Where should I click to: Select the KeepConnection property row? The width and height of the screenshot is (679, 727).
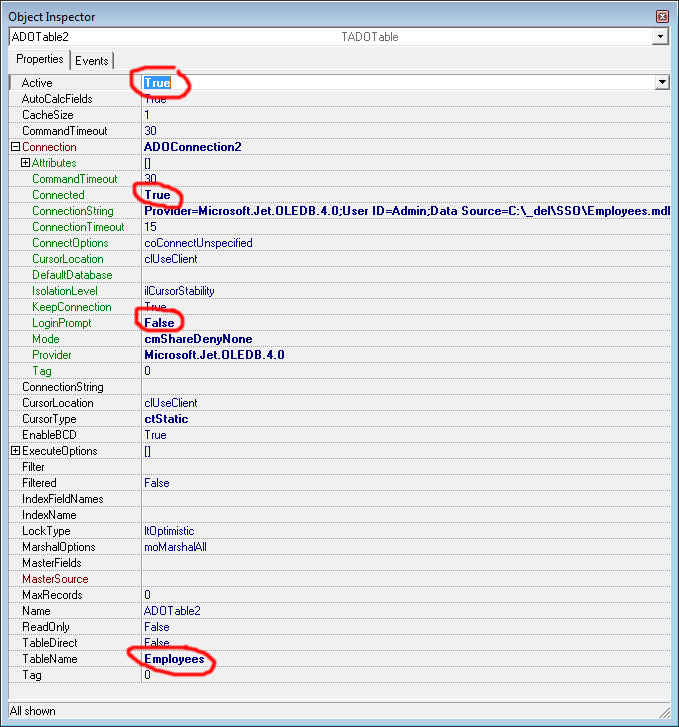[x=72, y=307]
